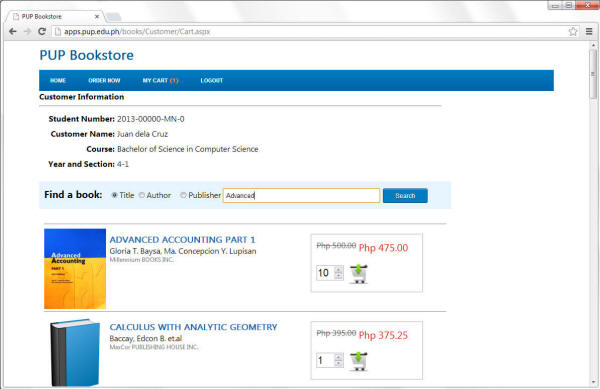Click customer name Juan dela Cruz
Image resolution: width=600 pixels, height=389 pixels.
tap(142, 134)
